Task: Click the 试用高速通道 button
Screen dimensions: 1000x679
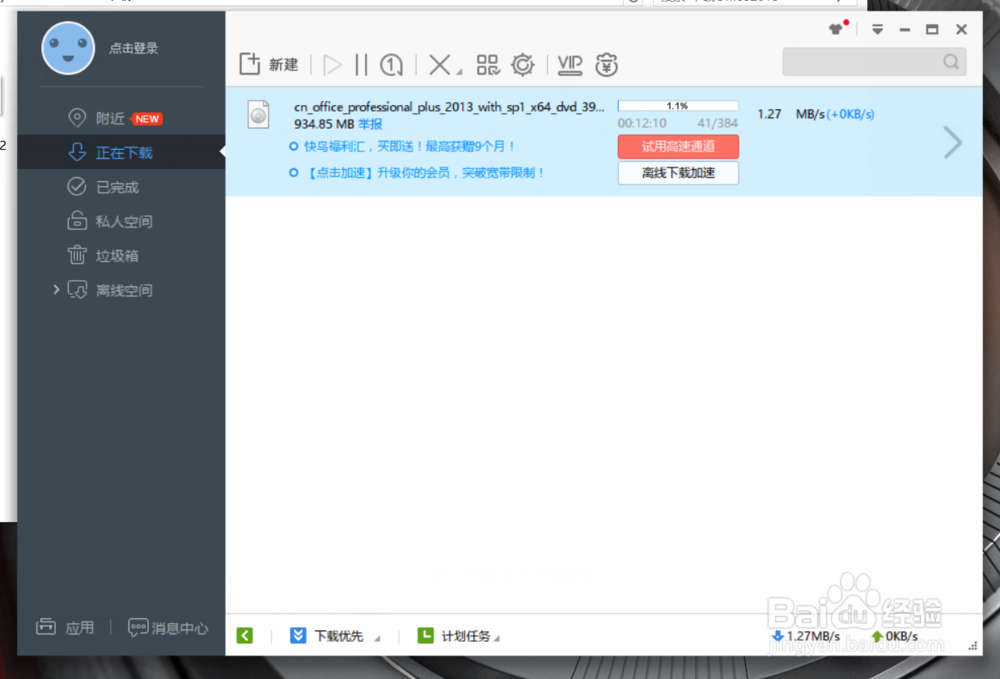Action: pyautogui.click(x=678, y=147)
